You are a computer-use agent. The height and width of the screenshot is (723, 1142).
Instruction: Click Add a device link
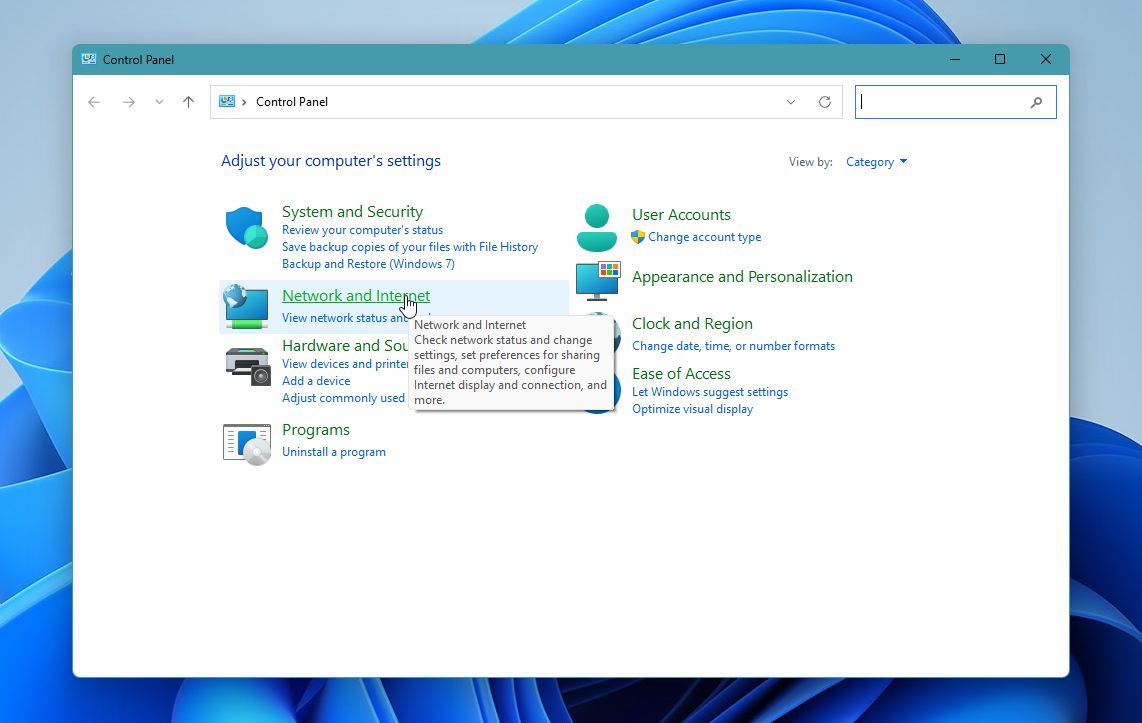(x=316, y=381)
